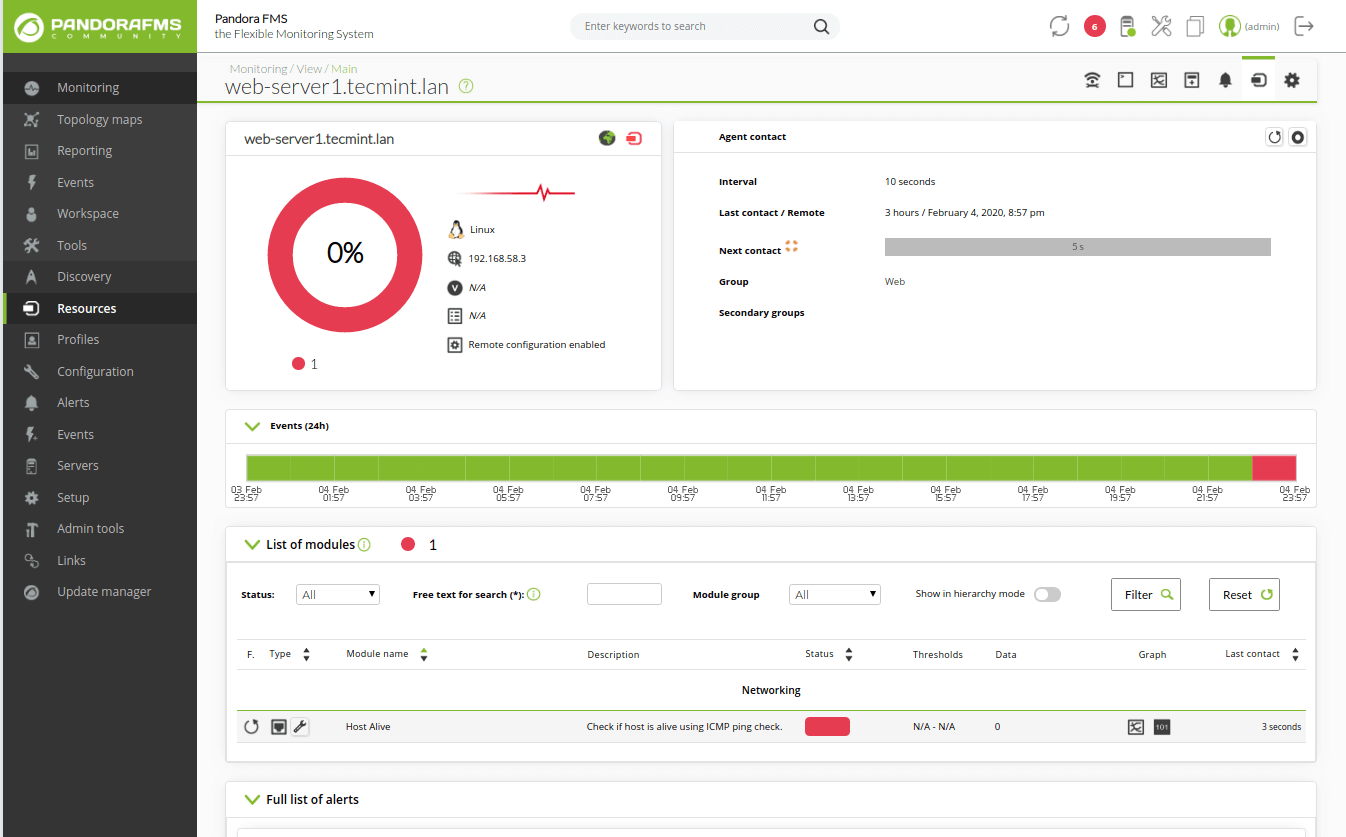The width and height of the screenshot is (1346, 837).
Task: Edit Host Alive module with wrench icon
Action: pyautogui.click(x=300, y=727)
